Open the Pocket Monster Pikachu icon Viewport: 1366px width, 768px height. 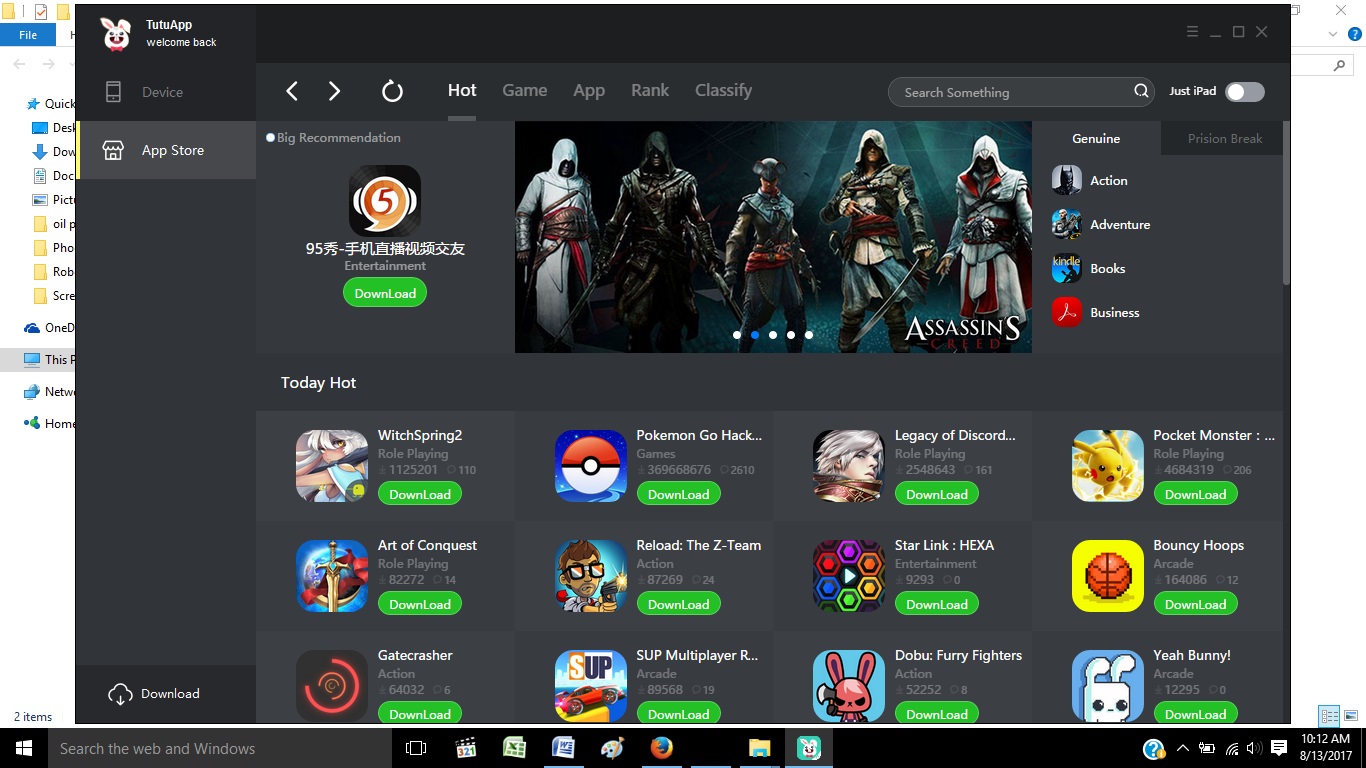[x=1108, y=466]
